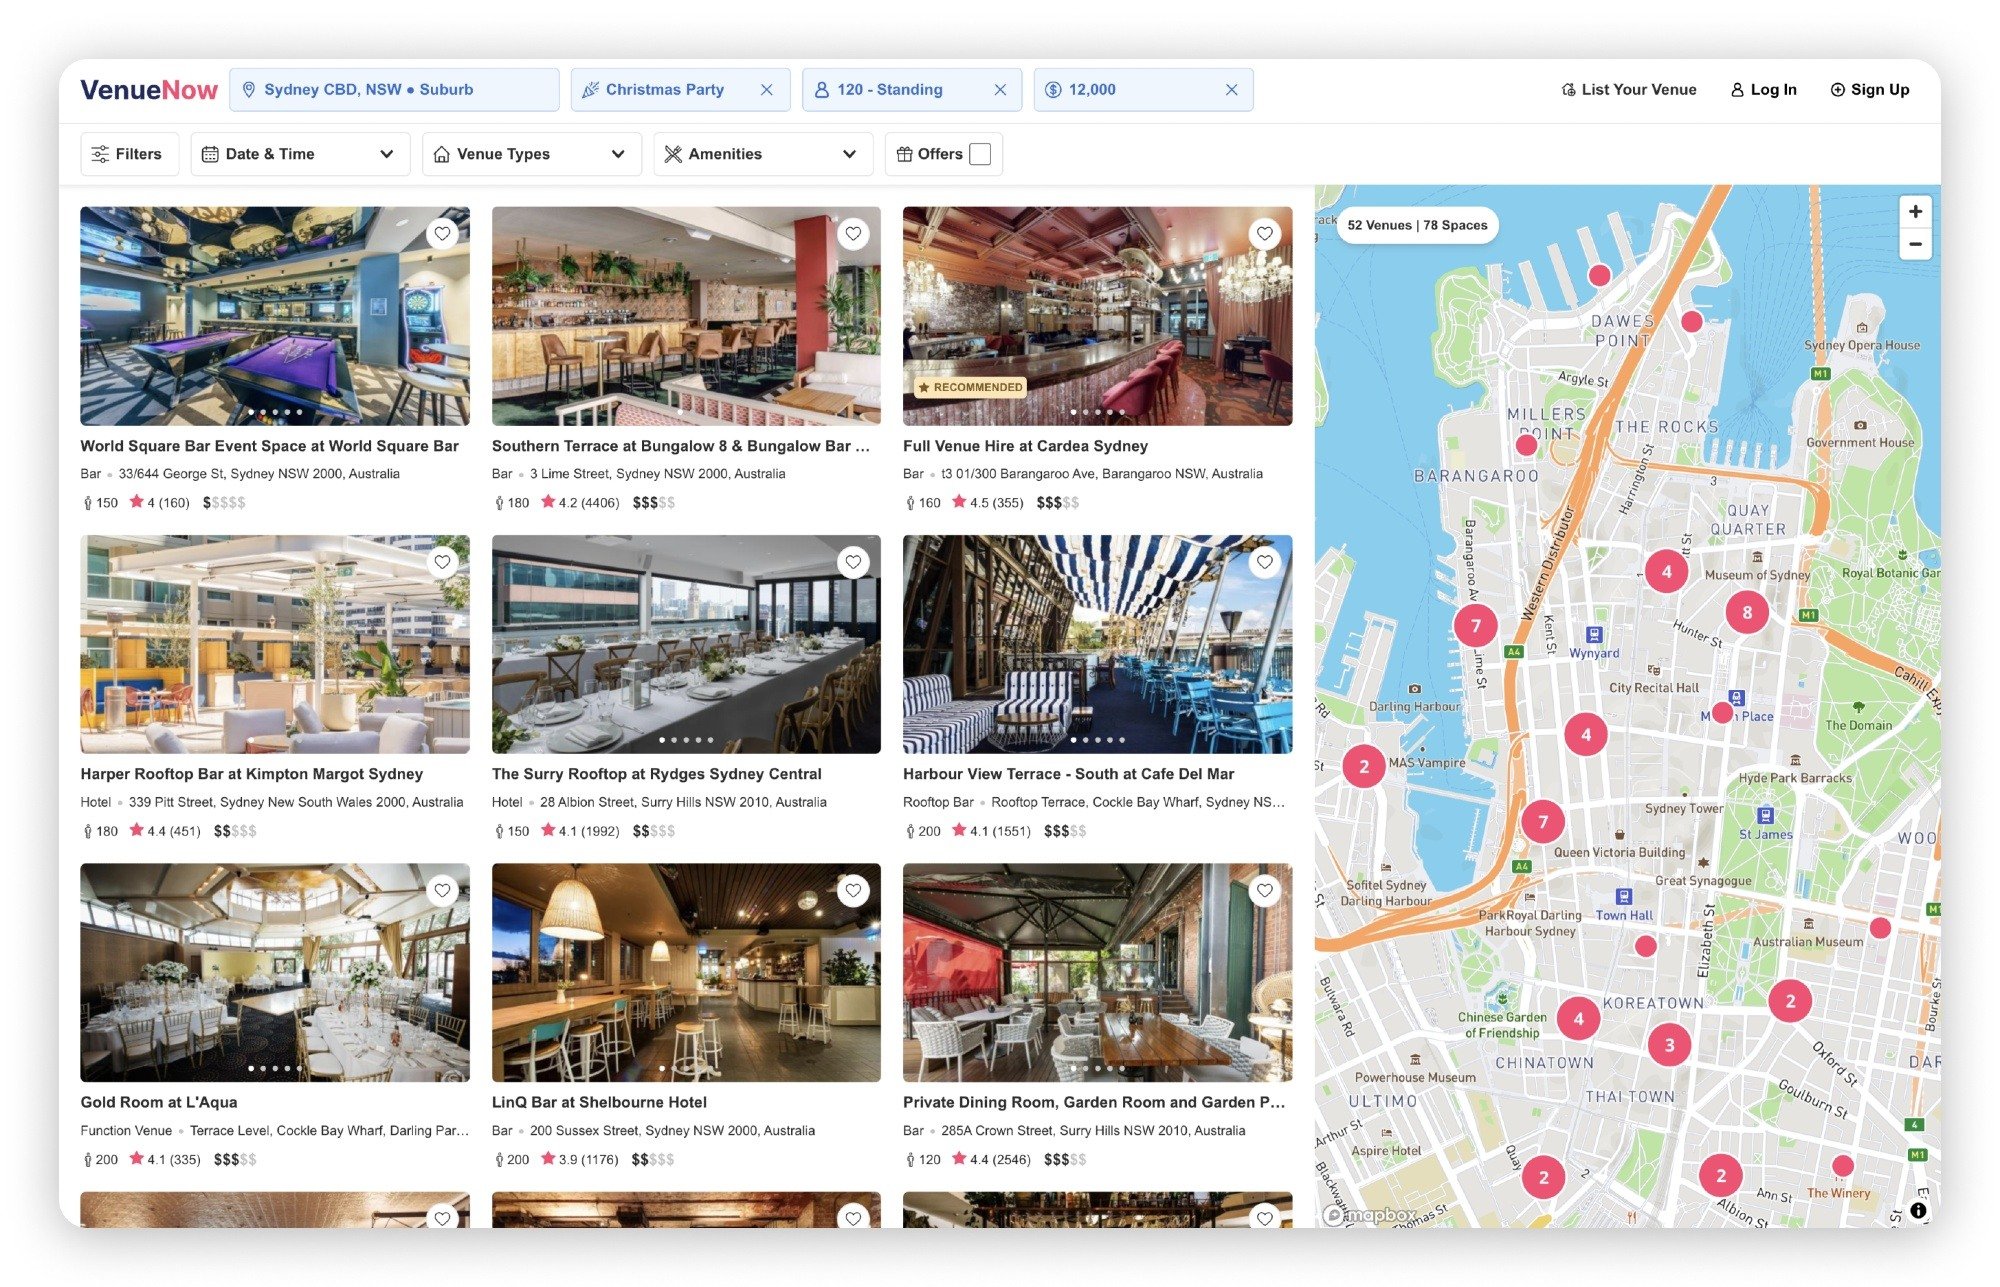This screenshot has width=2000, height=1287.
Task: Open the Korea Town cluster marker showing 3
Action: click(x=1669, y=1046)
